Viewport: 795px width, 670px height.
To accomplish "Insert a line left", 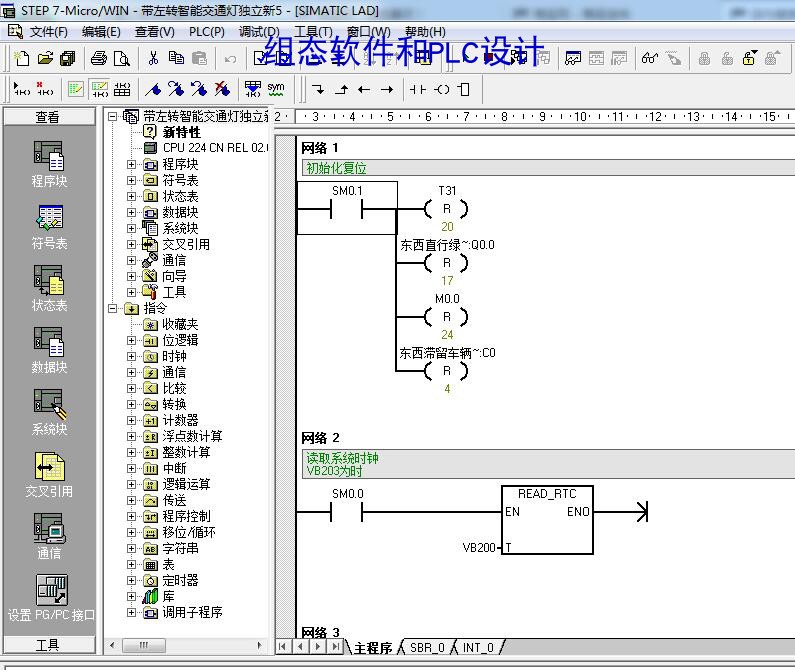I will (364, 90).
